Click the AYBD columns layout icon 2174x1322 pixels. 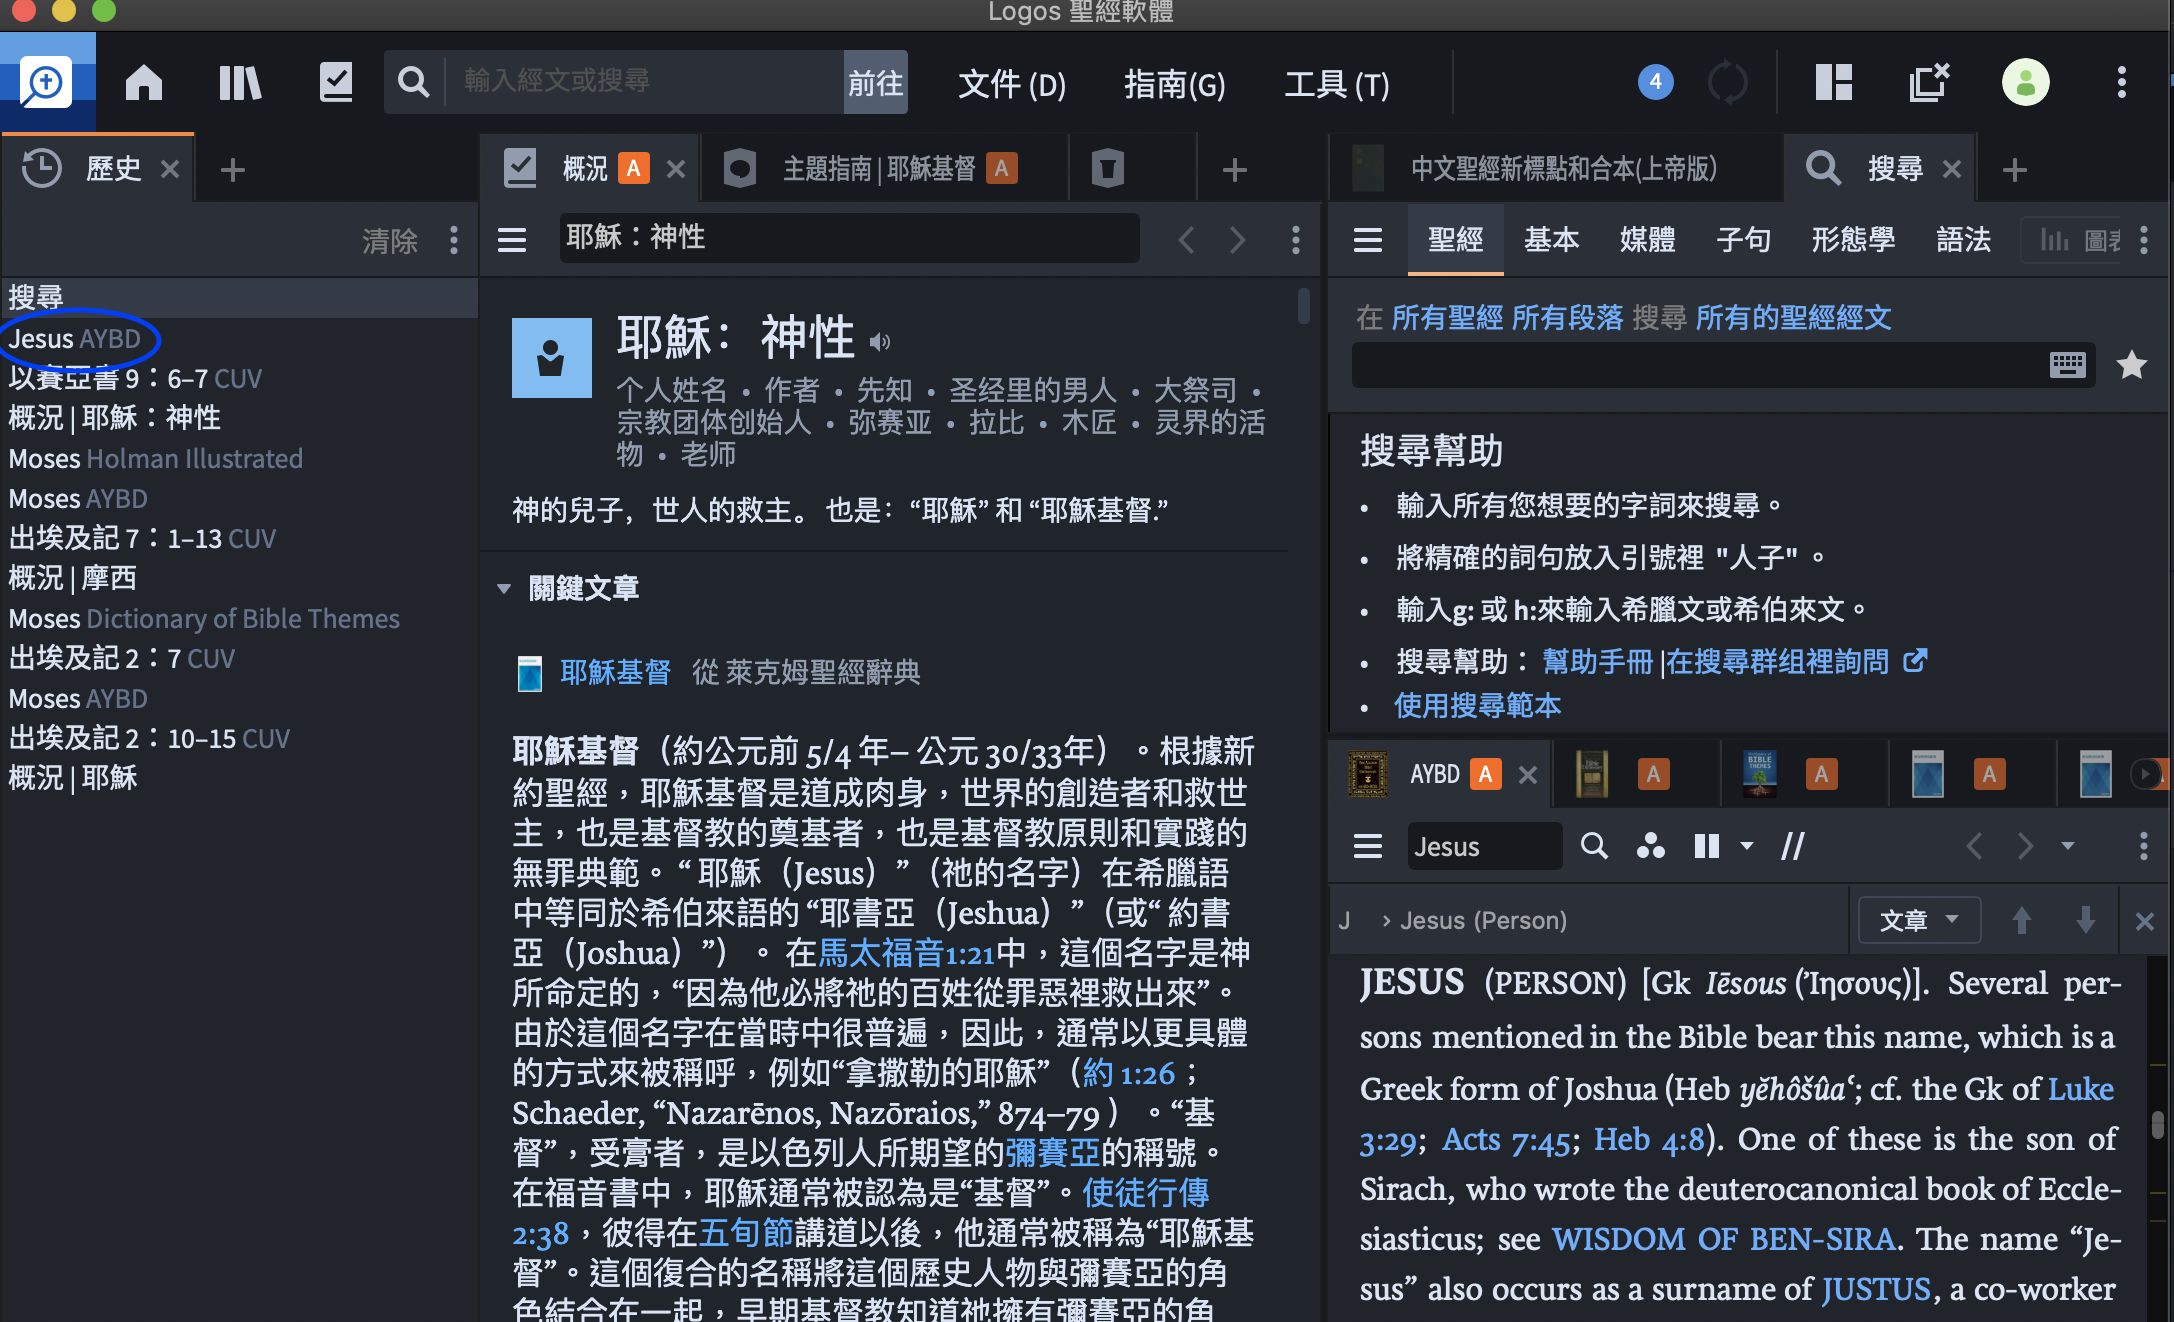[x=1707, y=846]
